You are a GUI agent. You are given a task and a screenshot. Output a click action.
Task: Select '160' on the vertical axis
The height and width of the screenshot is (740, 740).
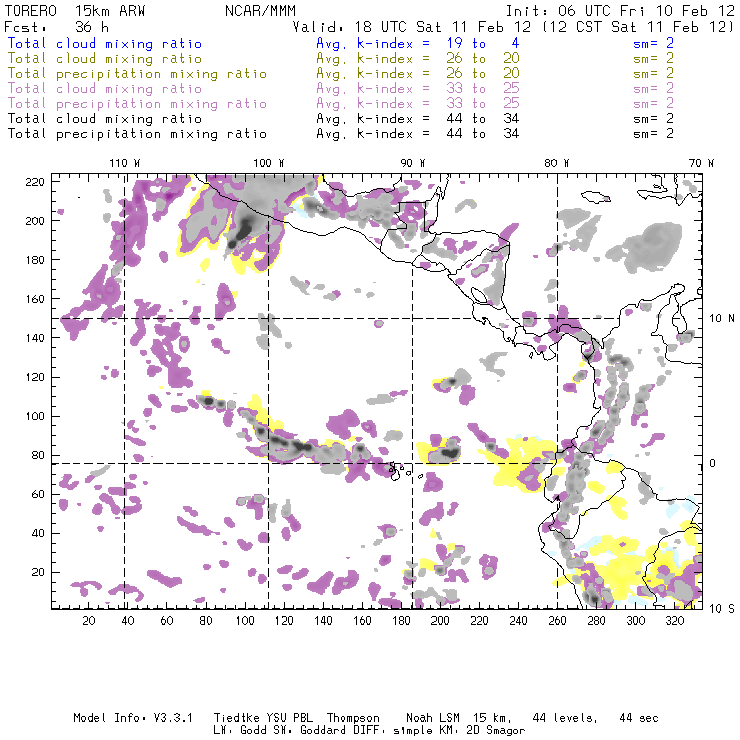[35, 299]
